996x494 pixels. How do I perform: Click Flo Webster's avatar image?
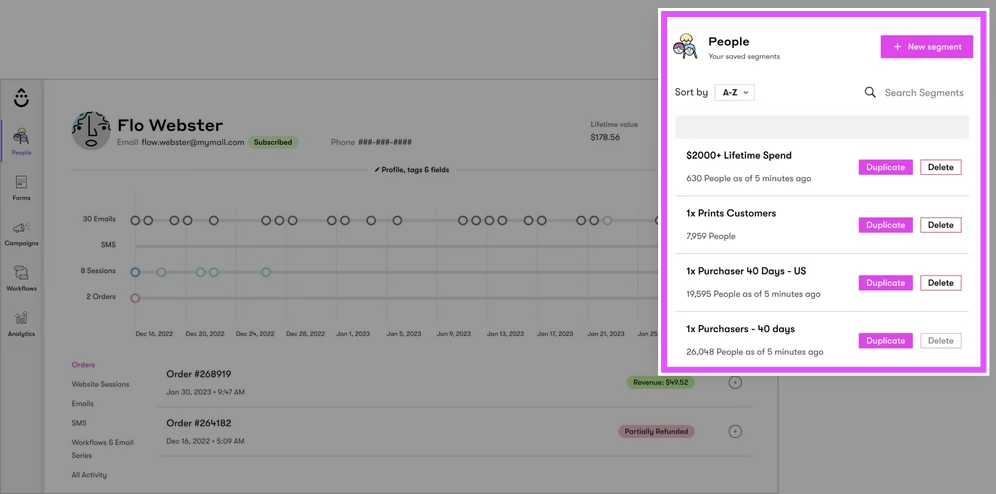point(91,131)
